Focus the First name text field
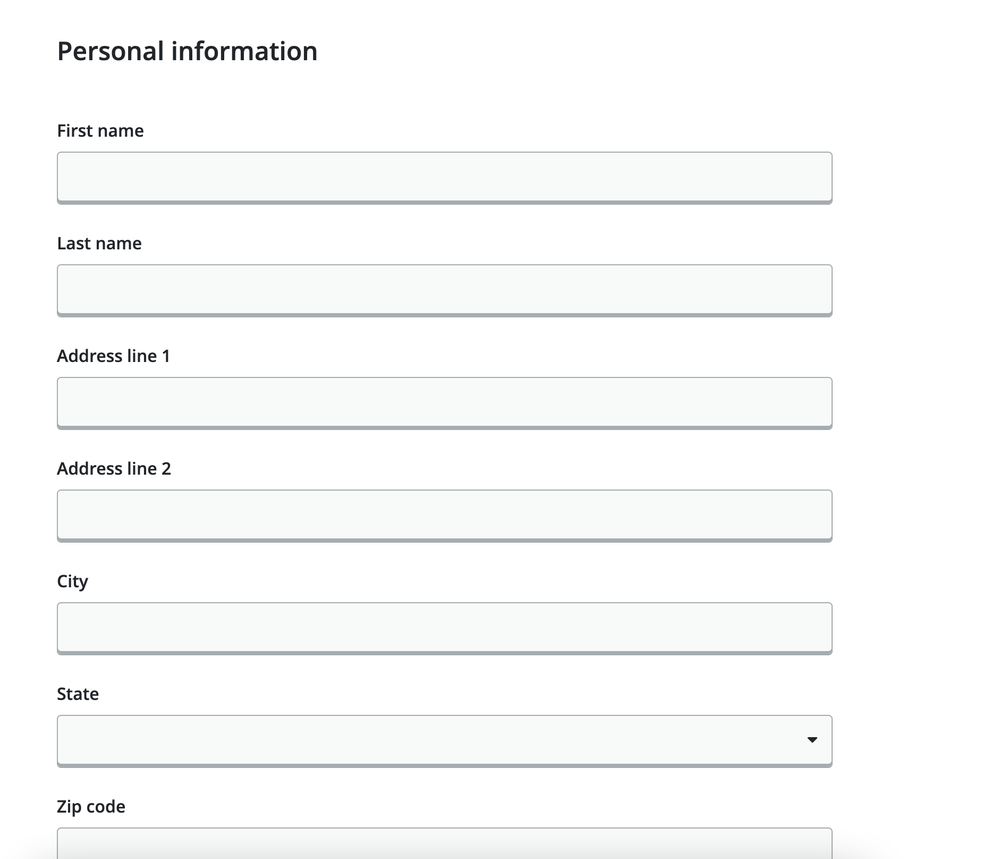The height and width of the screenshot is (859, 1000). click(x=444, y=177)
